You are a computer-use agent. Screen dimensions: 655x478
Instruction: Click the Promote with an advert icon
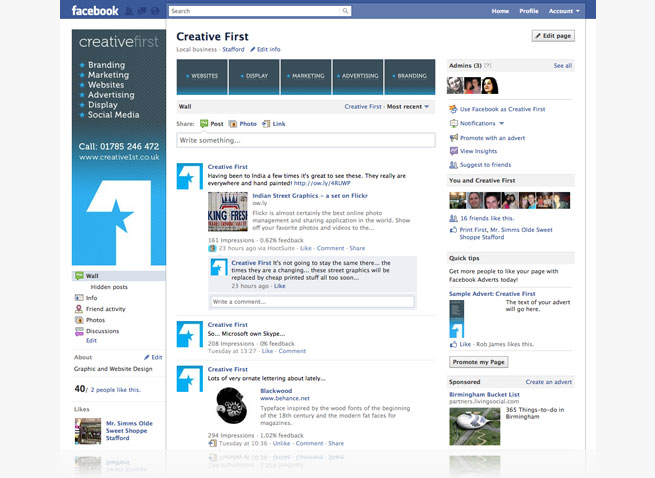click(454, 138)
